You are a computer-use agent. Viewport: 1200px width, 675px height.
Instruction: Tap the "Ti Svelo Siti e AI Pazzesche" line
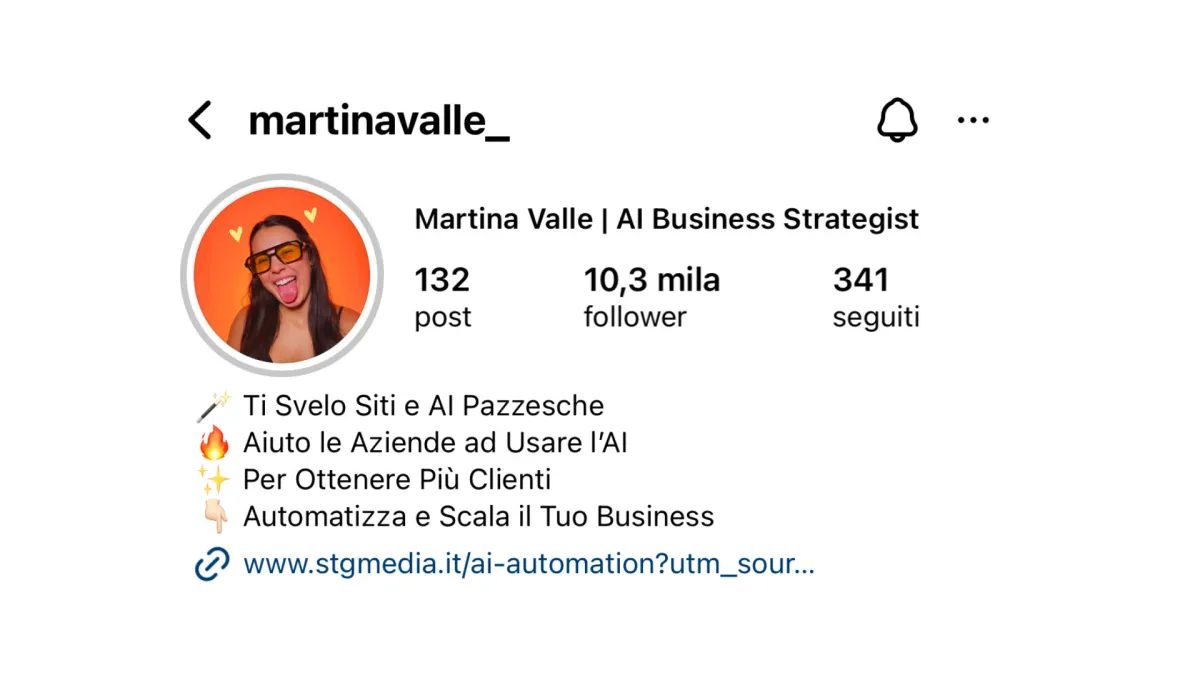point(423,406)
